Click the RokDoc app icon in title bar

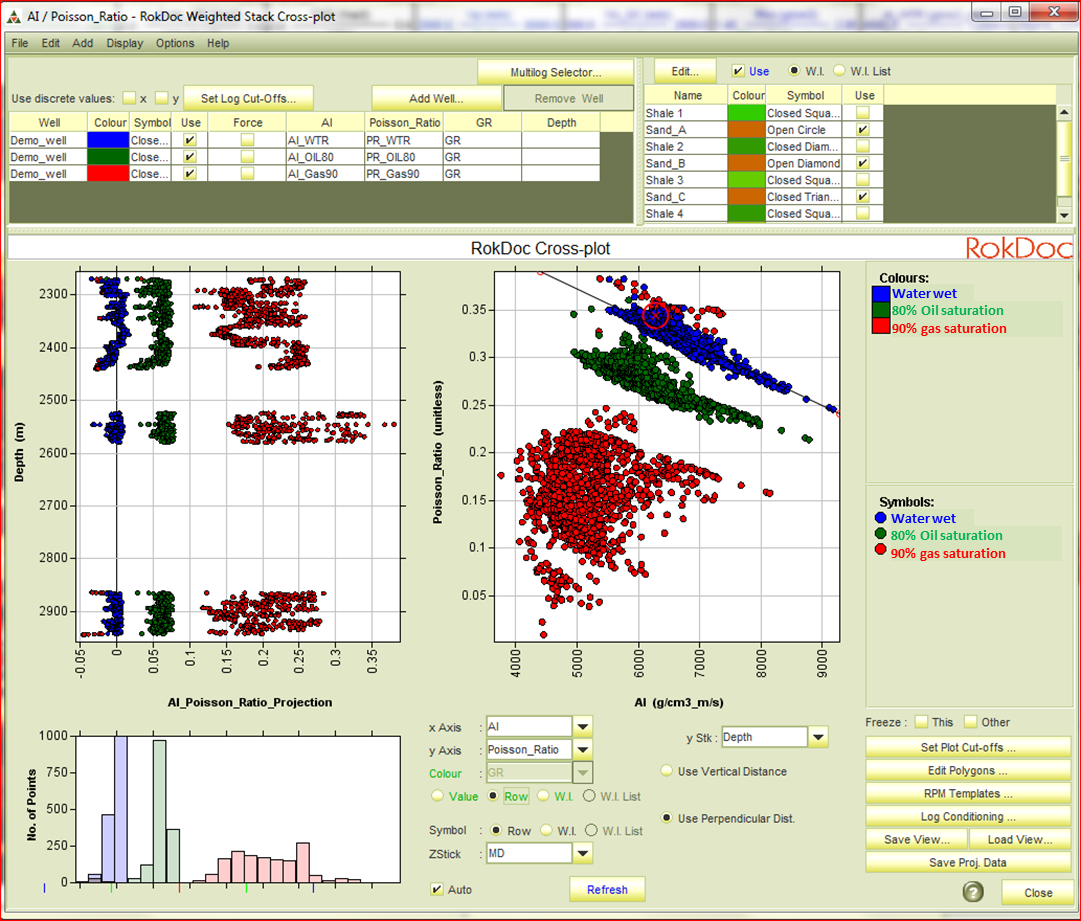click(17, 13)
